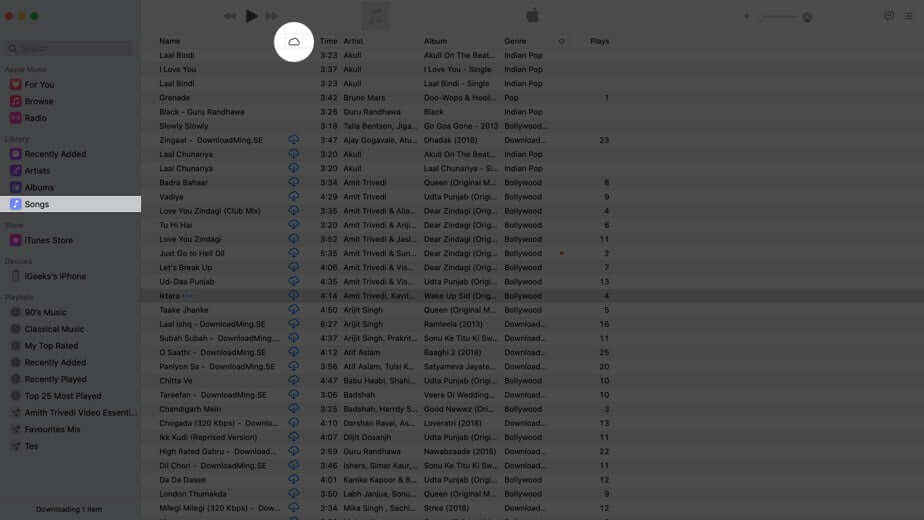Click Downloading 1 item status
Viewport: 924px width, 520px height.
(69, 509)
